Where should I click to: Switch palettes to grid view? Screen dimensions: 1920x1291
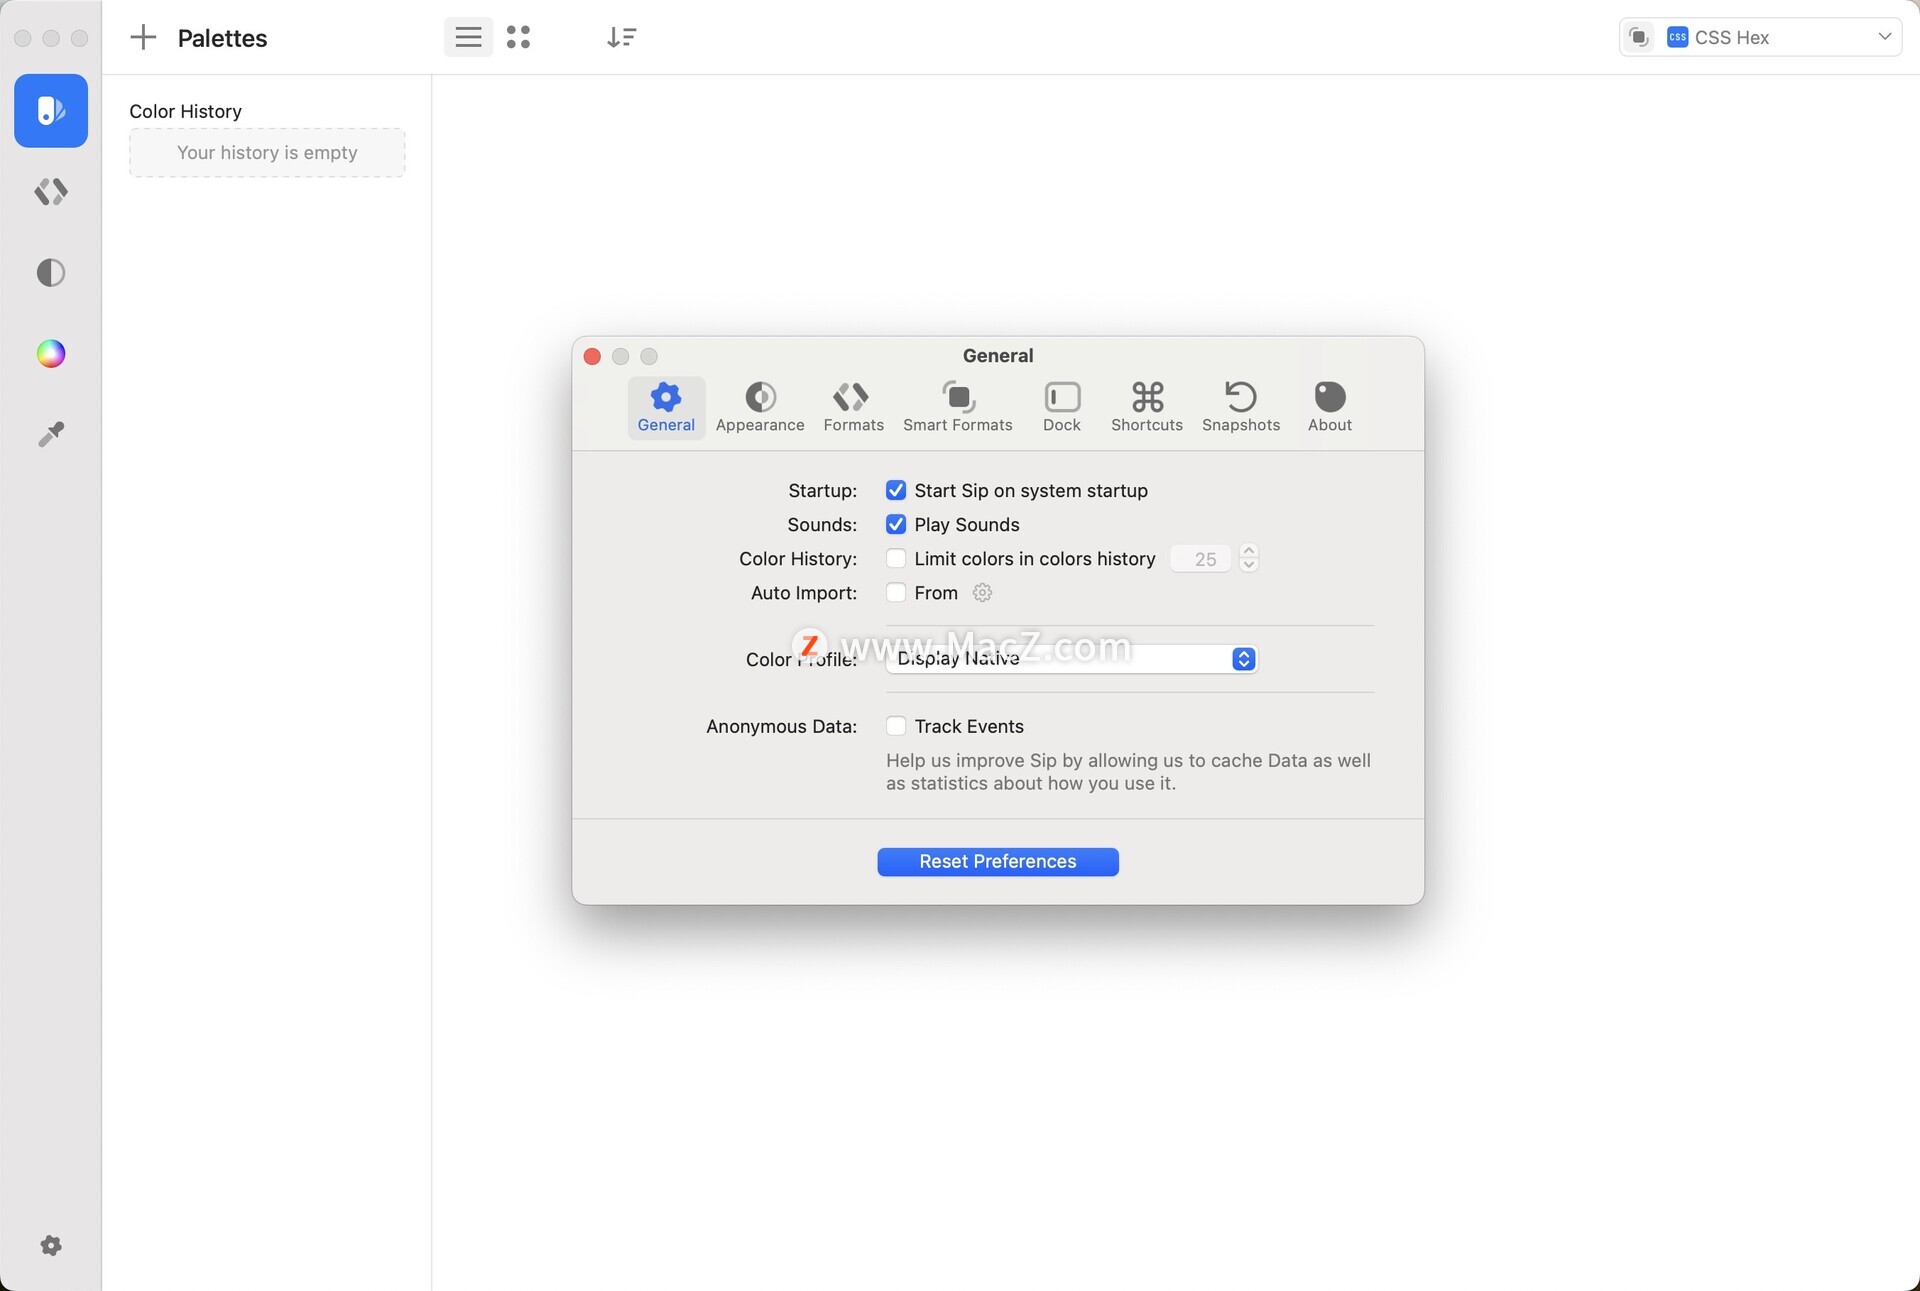[518, 38]
